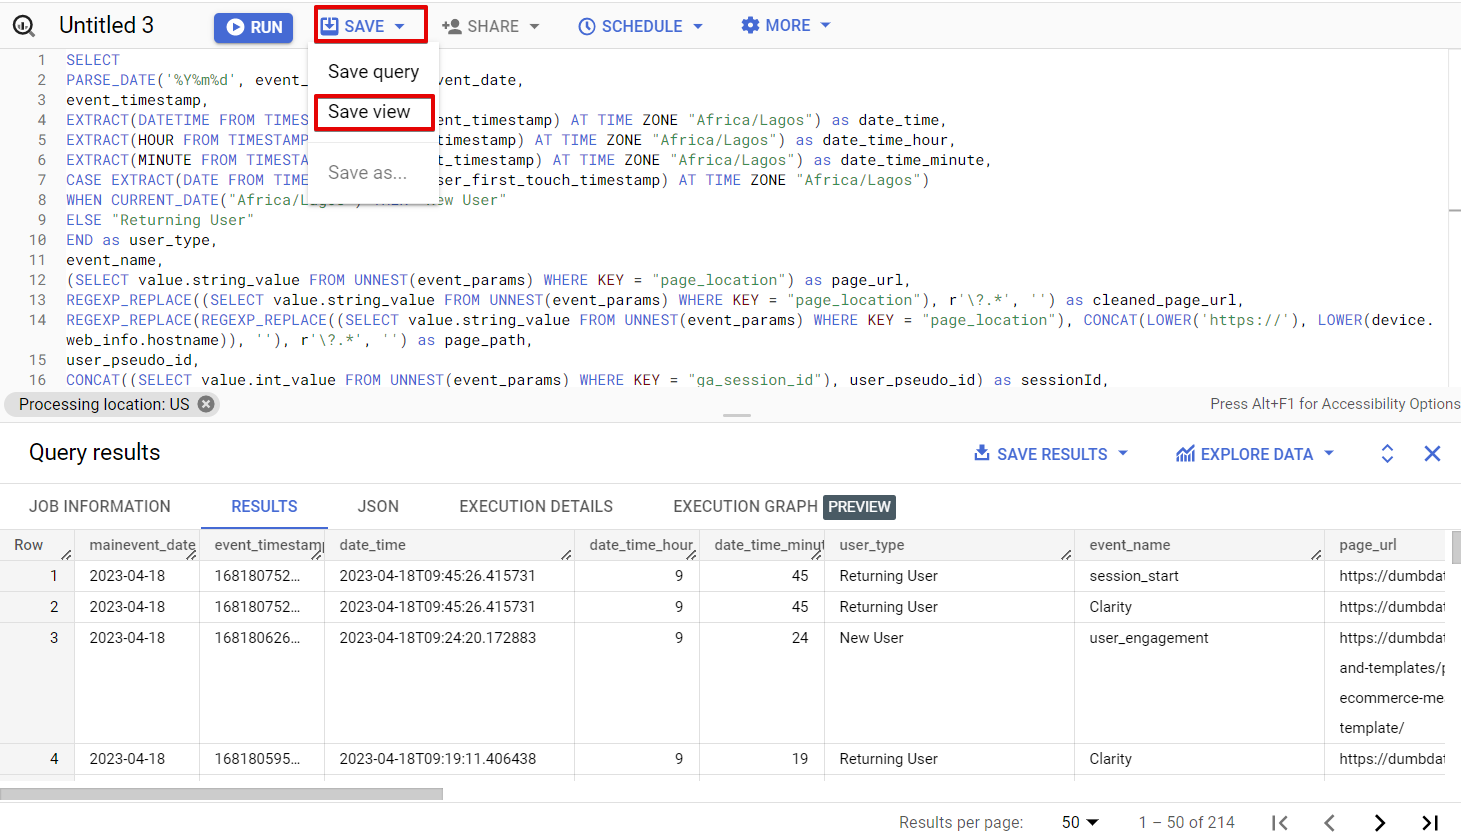Expand query results with vertical arrows icon
The width and height of the screenshot is (1461, 840).
pyautogui.click(x=1387, y=453)
